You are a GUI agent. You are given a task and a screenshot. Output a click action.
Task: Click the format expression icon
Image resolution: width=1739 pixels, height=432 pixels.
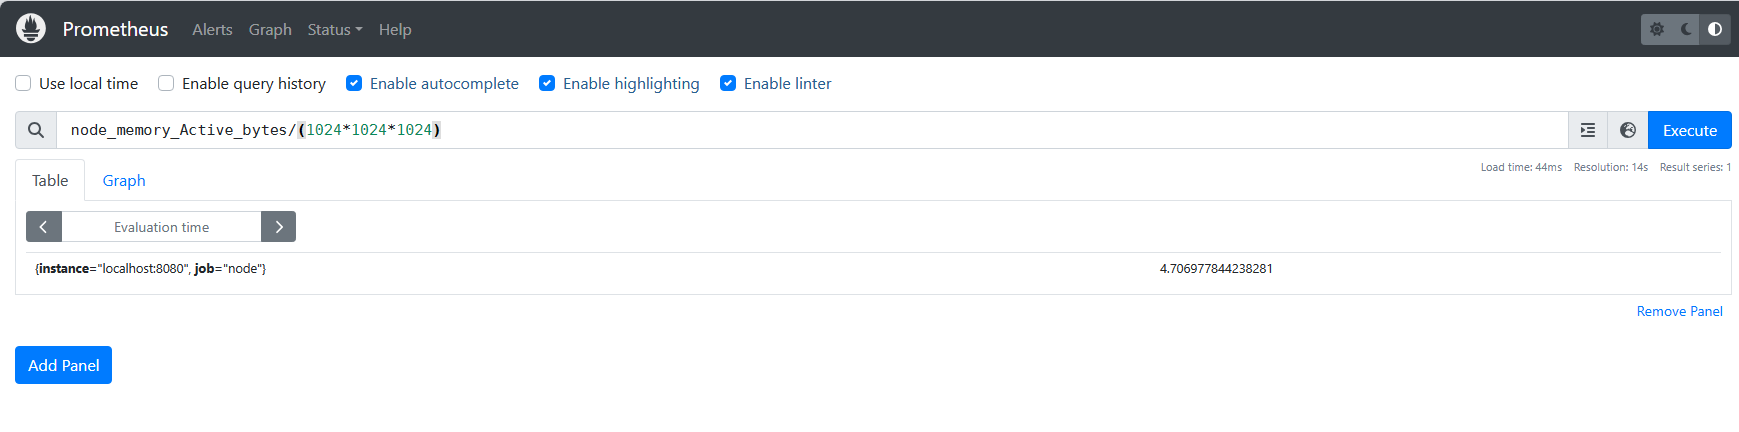click(x=1588, y=130)
